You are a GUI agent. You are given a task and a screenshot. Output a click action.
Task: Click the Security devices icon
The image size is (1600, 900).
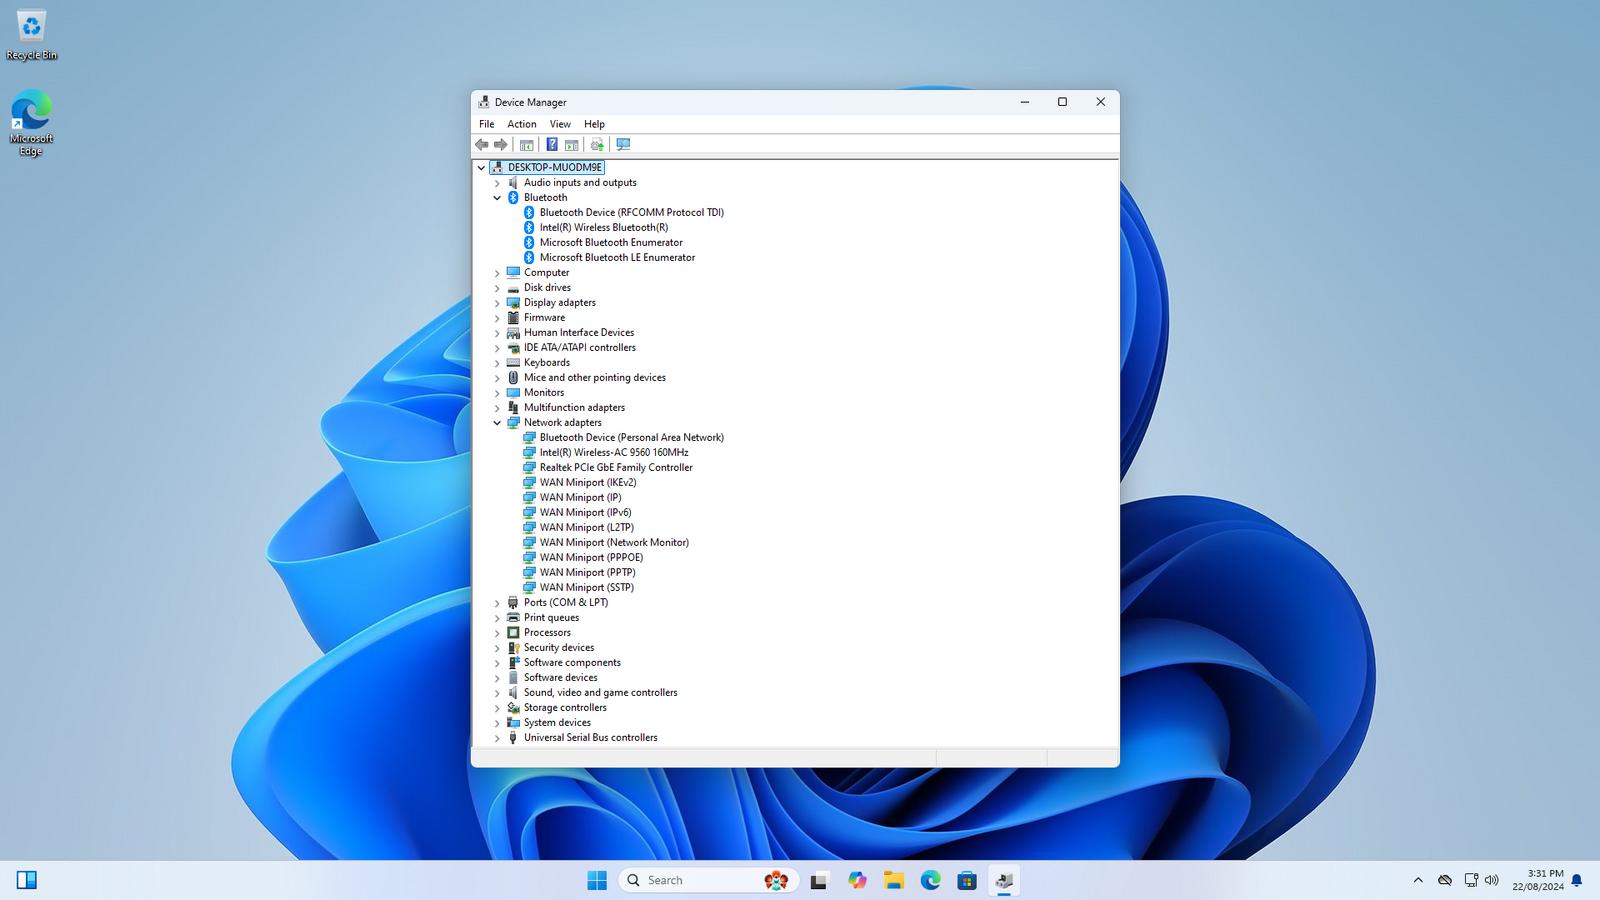click(513, 647)
